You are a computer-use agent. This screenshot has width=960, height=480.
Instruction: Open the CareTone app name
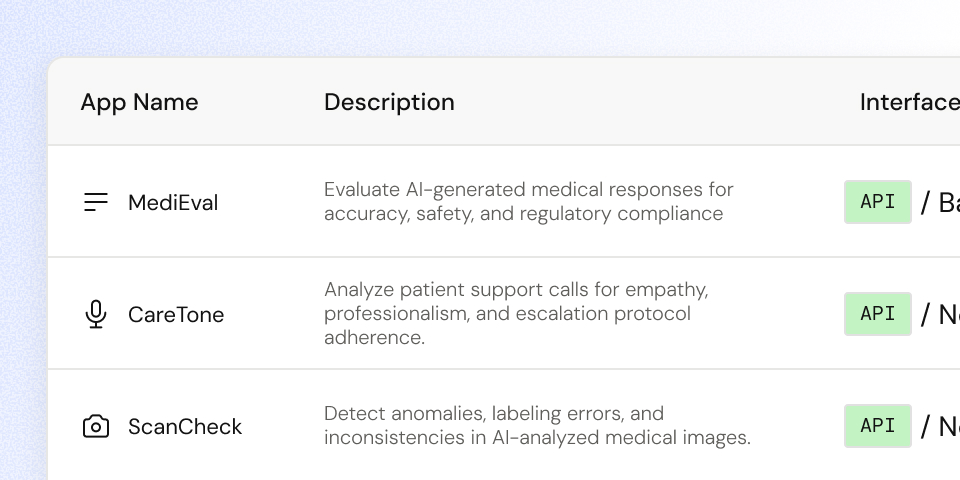[x=176, y=315]
